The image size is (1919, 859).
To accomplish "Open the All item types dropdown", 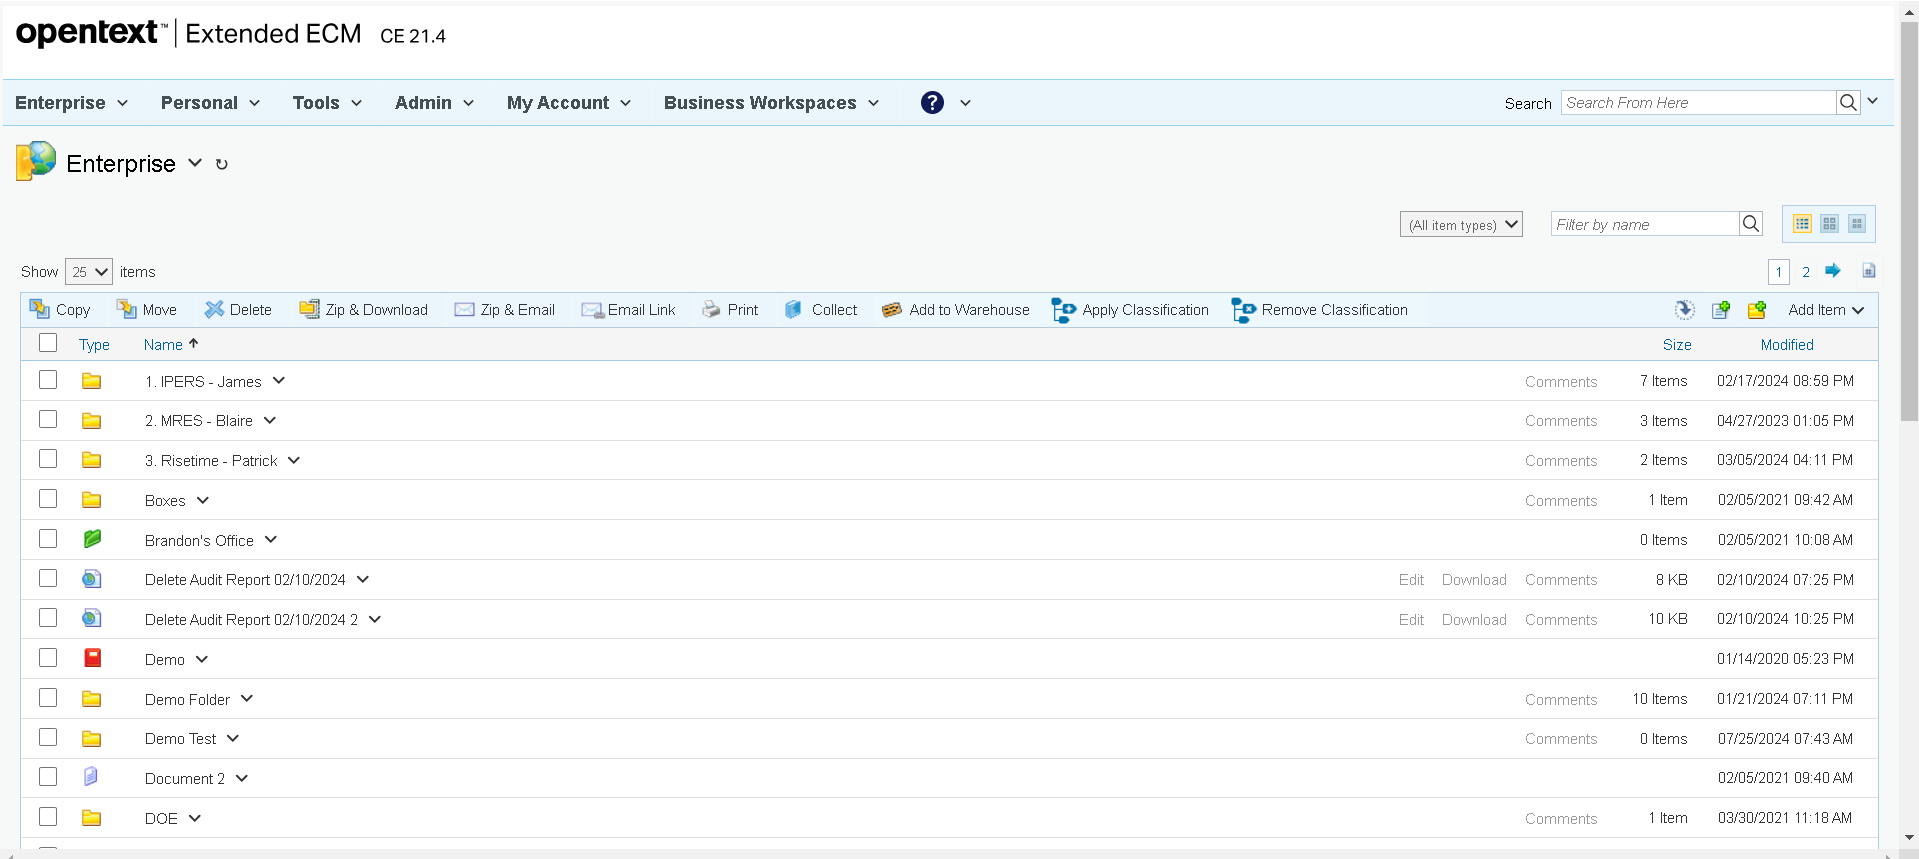I will pos(1460,225).
